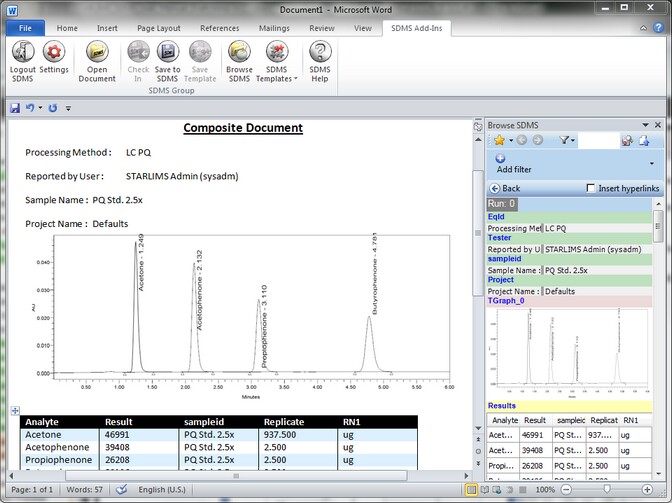Click the English (U.S.) language indicator
The width and height of the screenshot is (672, 503).
pyautogui.click(x=162, y=489)
